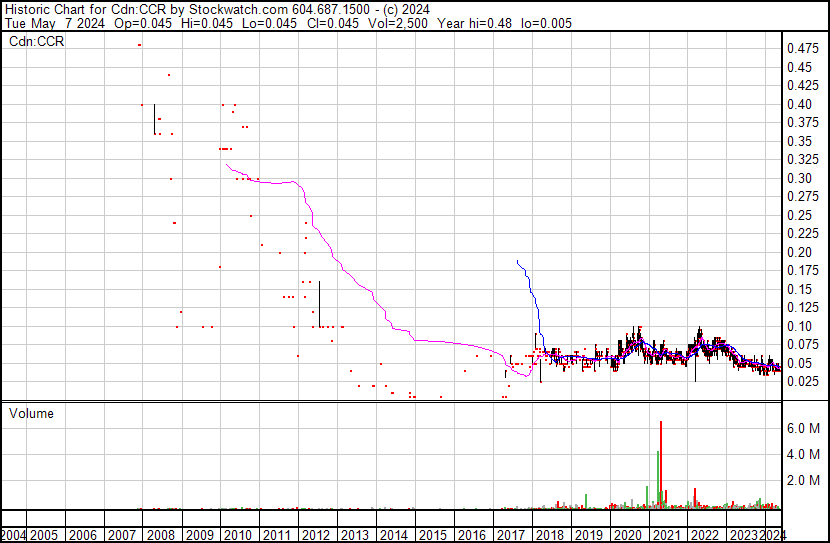Click the 0.45 price axis label
The height and width of the screenshot is (543, 830).
[x=799, y=67]
